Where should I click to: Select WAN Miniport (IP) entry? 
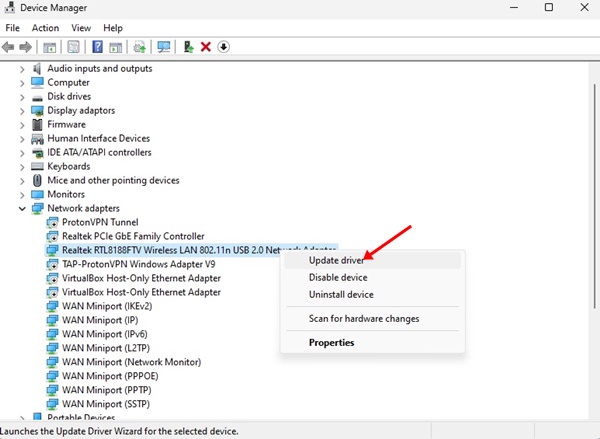pyautogui.click(x=100, y=320)
